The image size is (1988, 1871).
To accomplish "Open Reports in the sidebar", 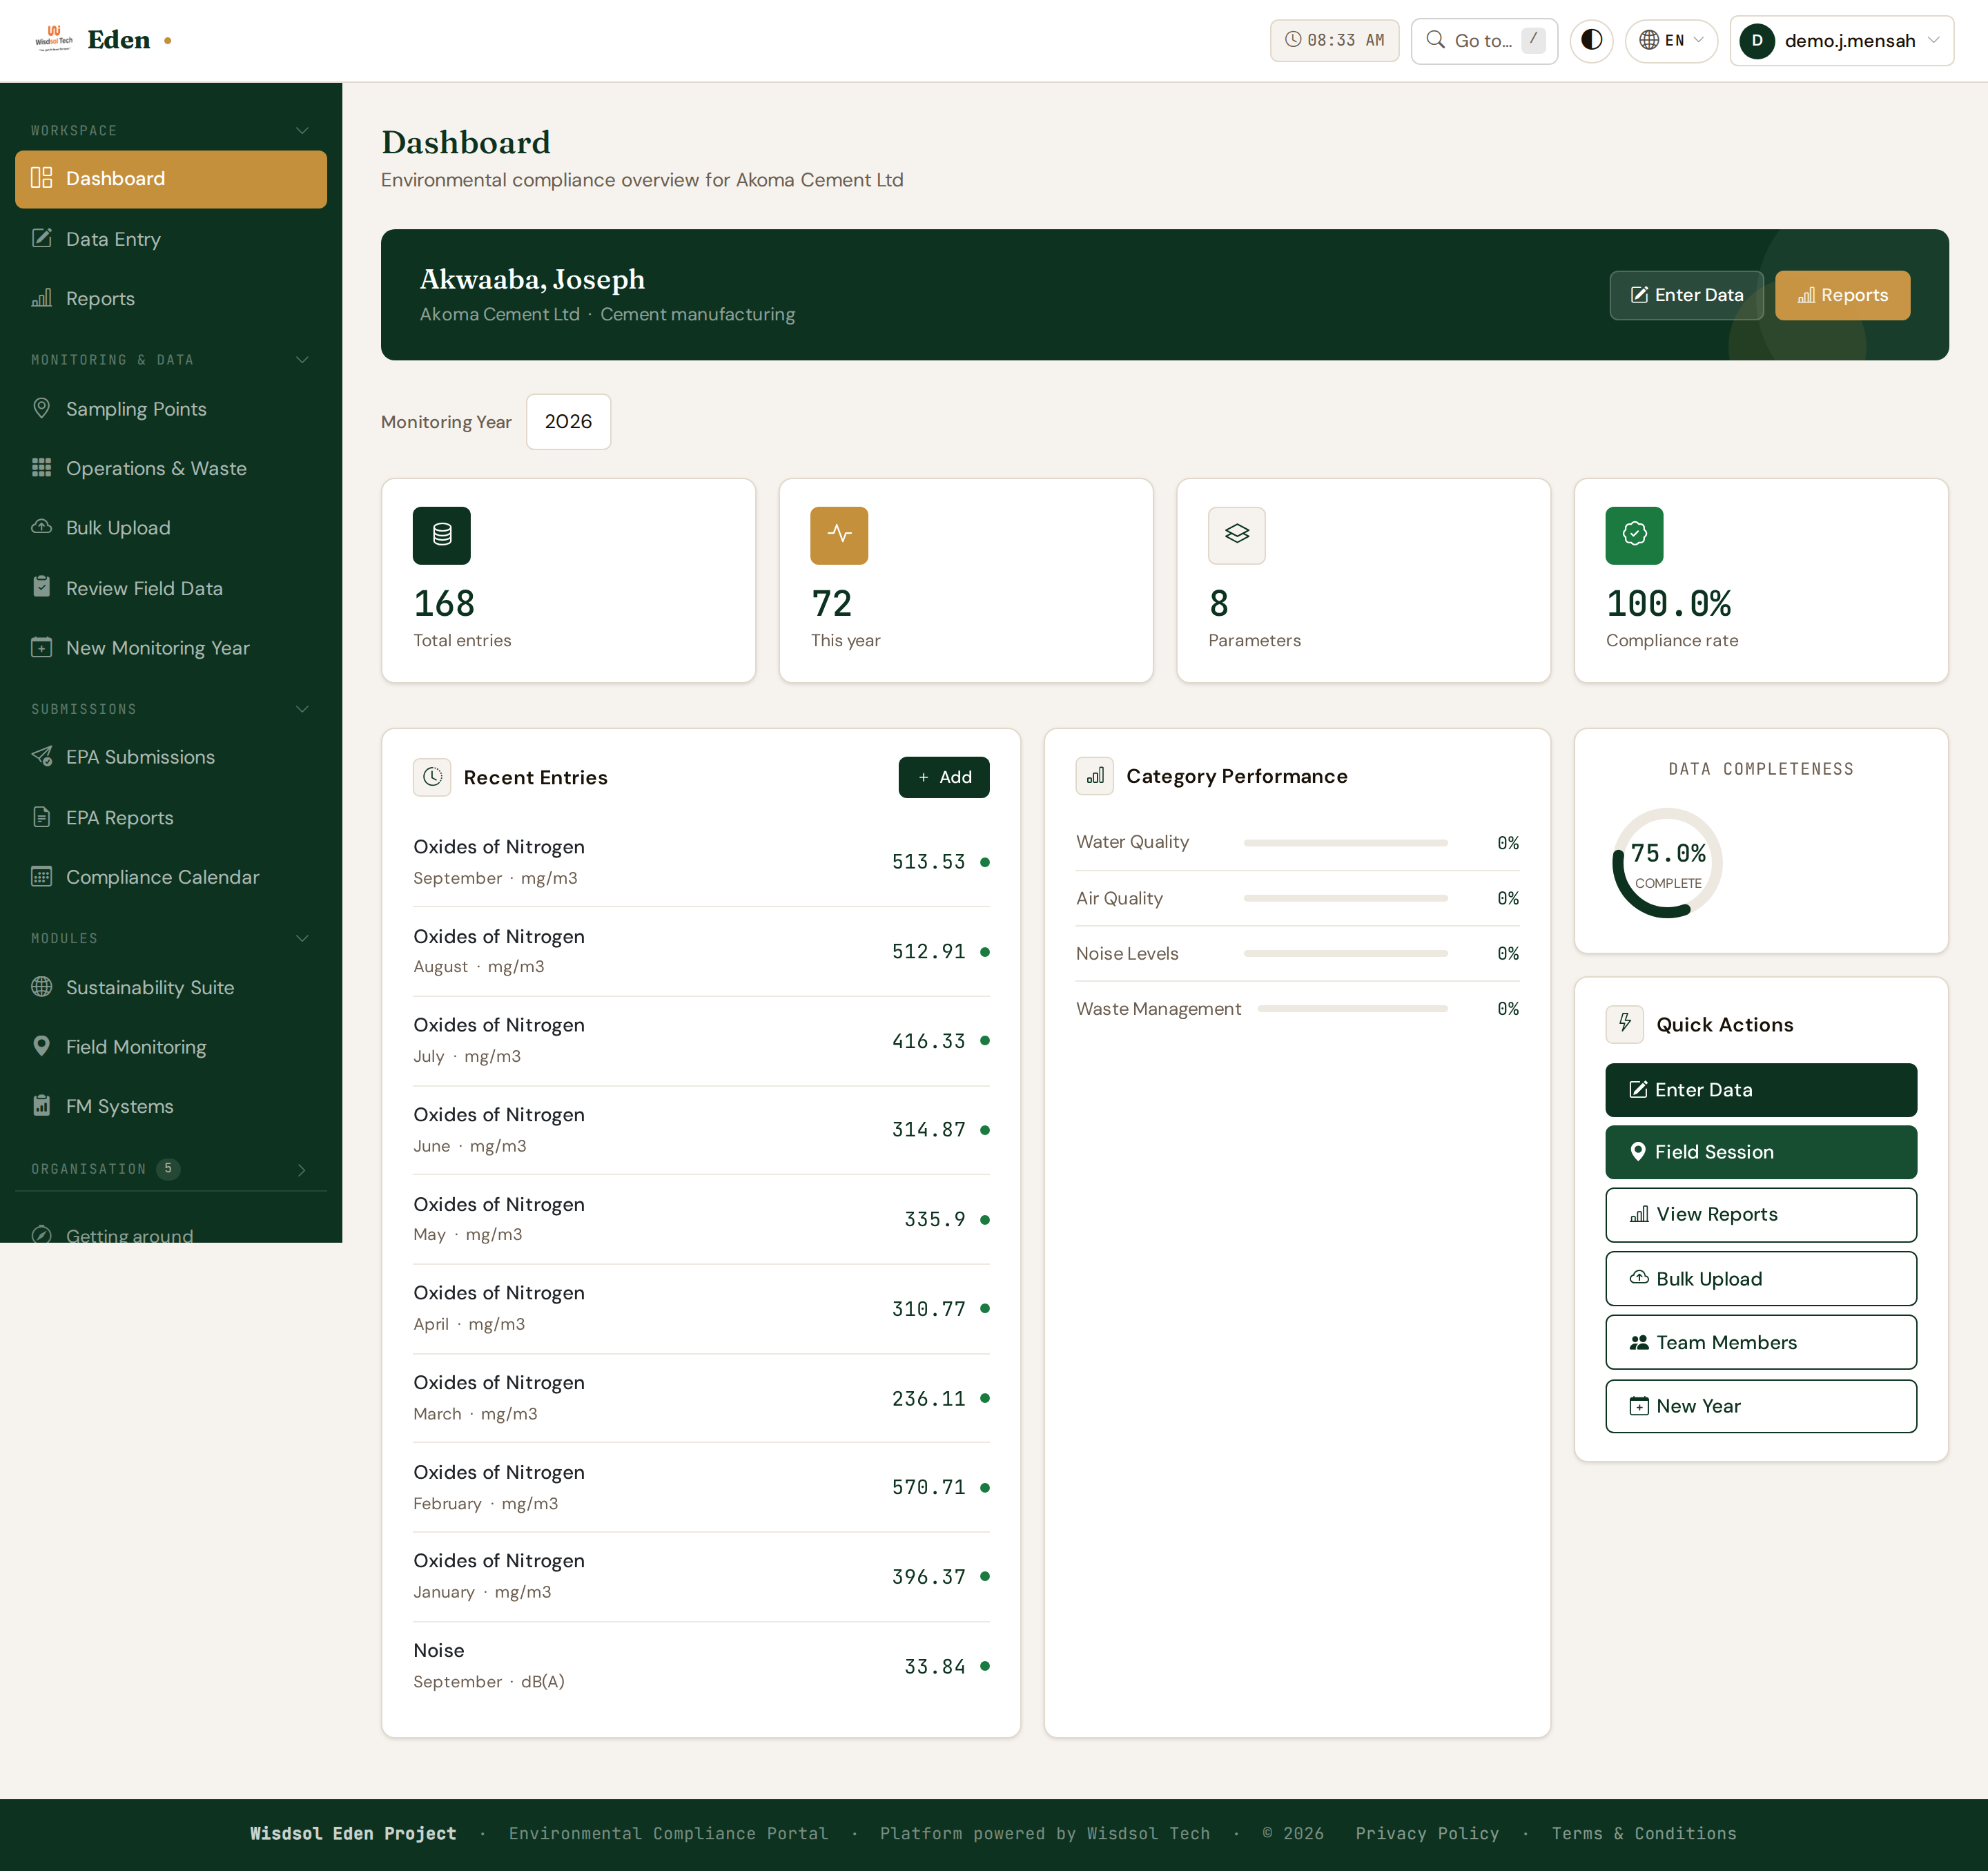I will click(171, 298).
